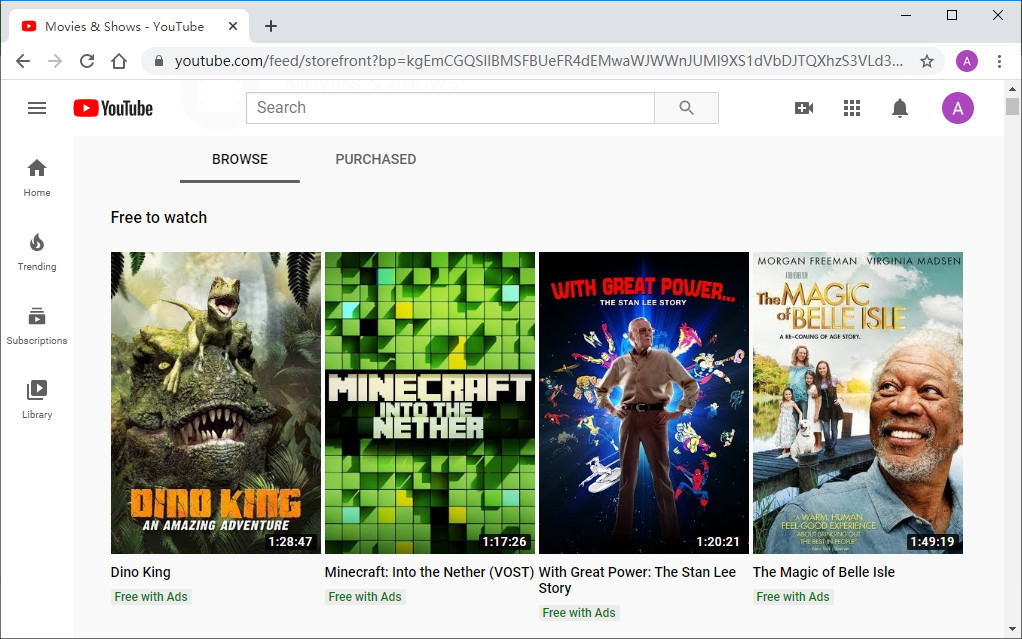
Task: Click the Minecraft: Into the Nether (VOST) title
Action: tap(430, 572)
